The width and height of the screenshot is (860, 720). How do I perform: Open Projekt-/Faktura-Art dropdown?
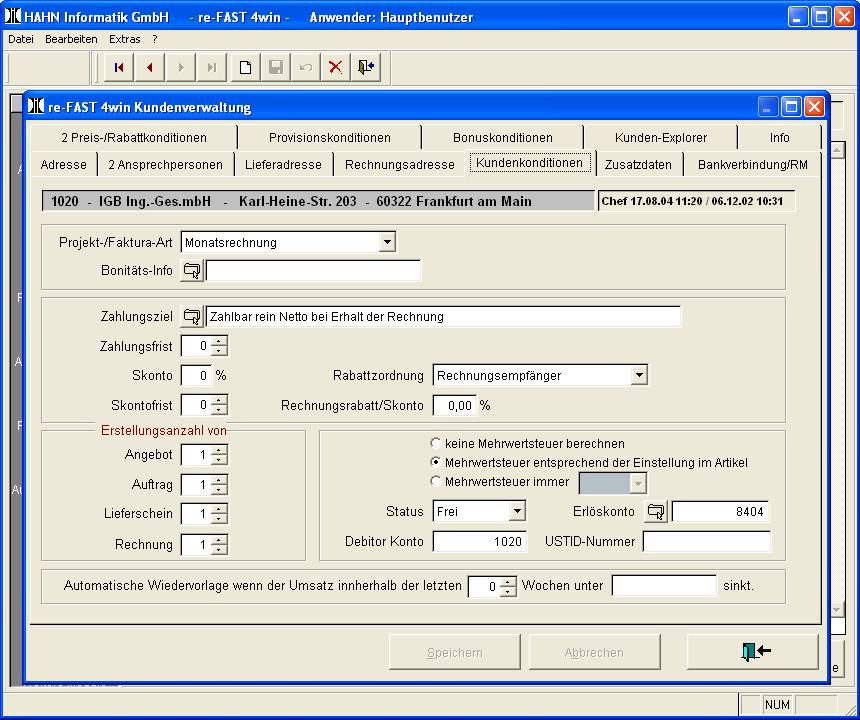pos(387,242)
